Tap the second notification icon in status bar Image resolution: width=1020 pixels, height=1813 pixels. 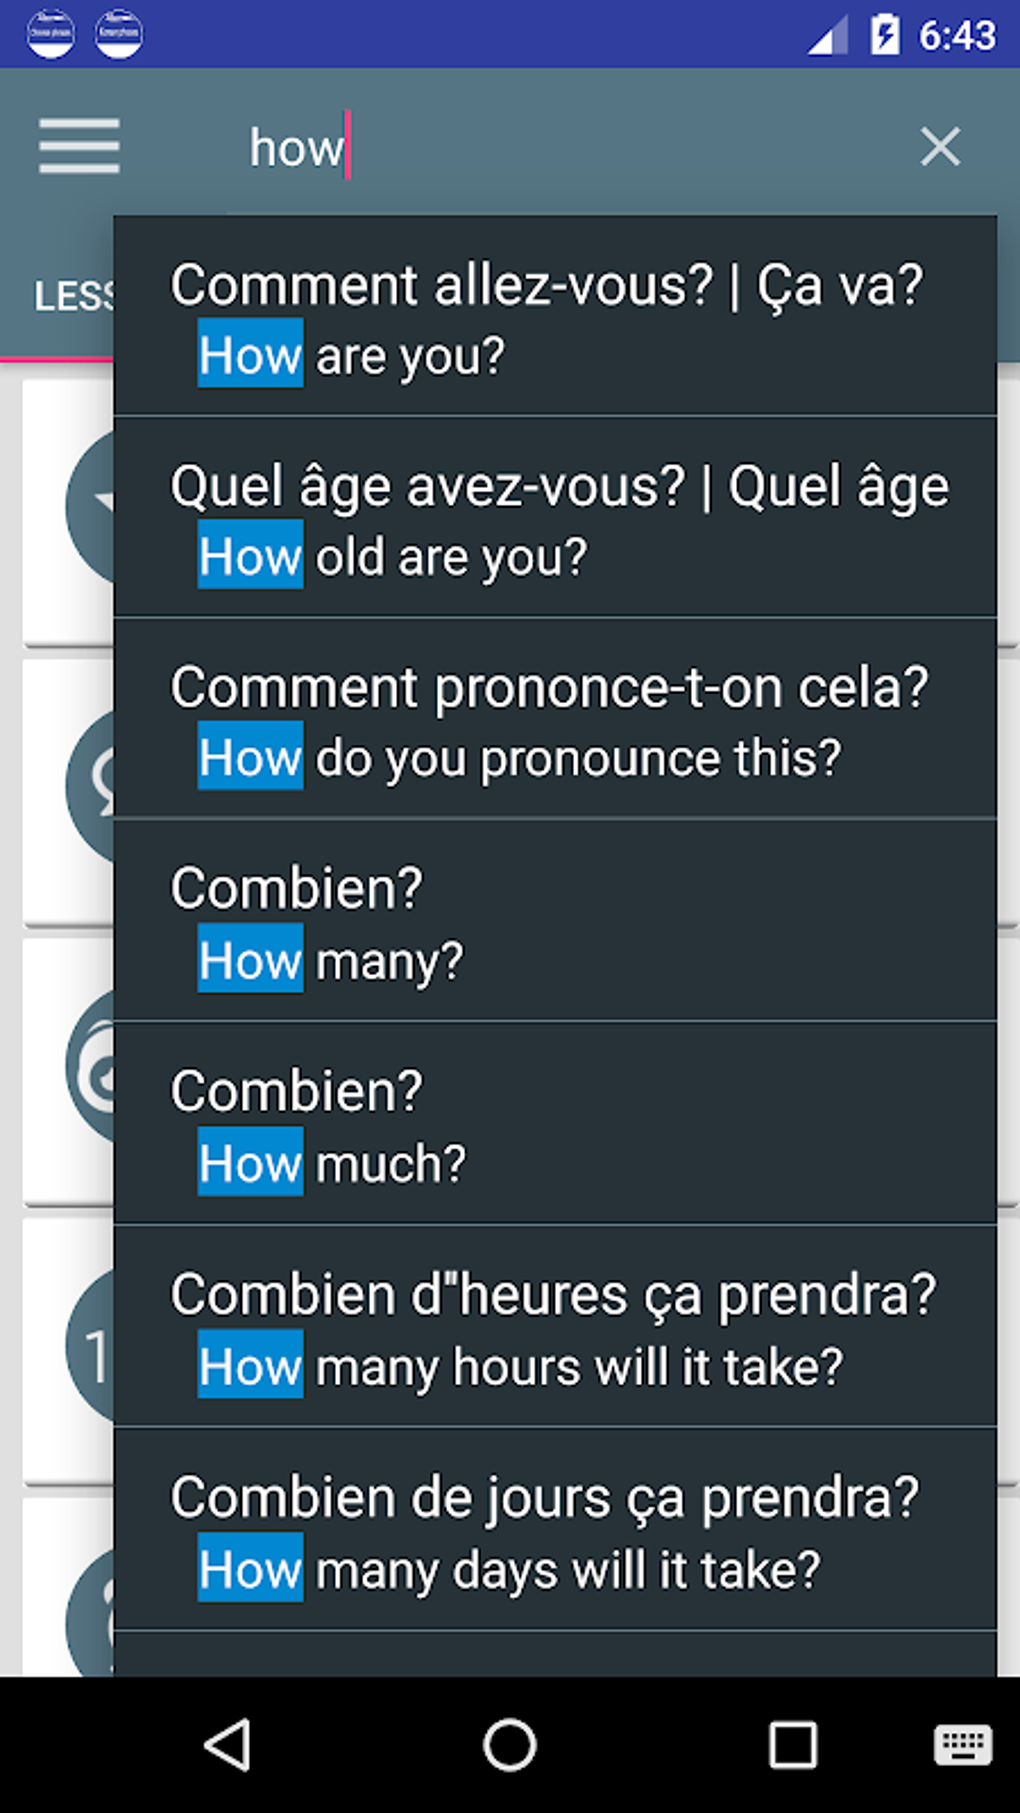pyautogui.click(x=119, y=34)
